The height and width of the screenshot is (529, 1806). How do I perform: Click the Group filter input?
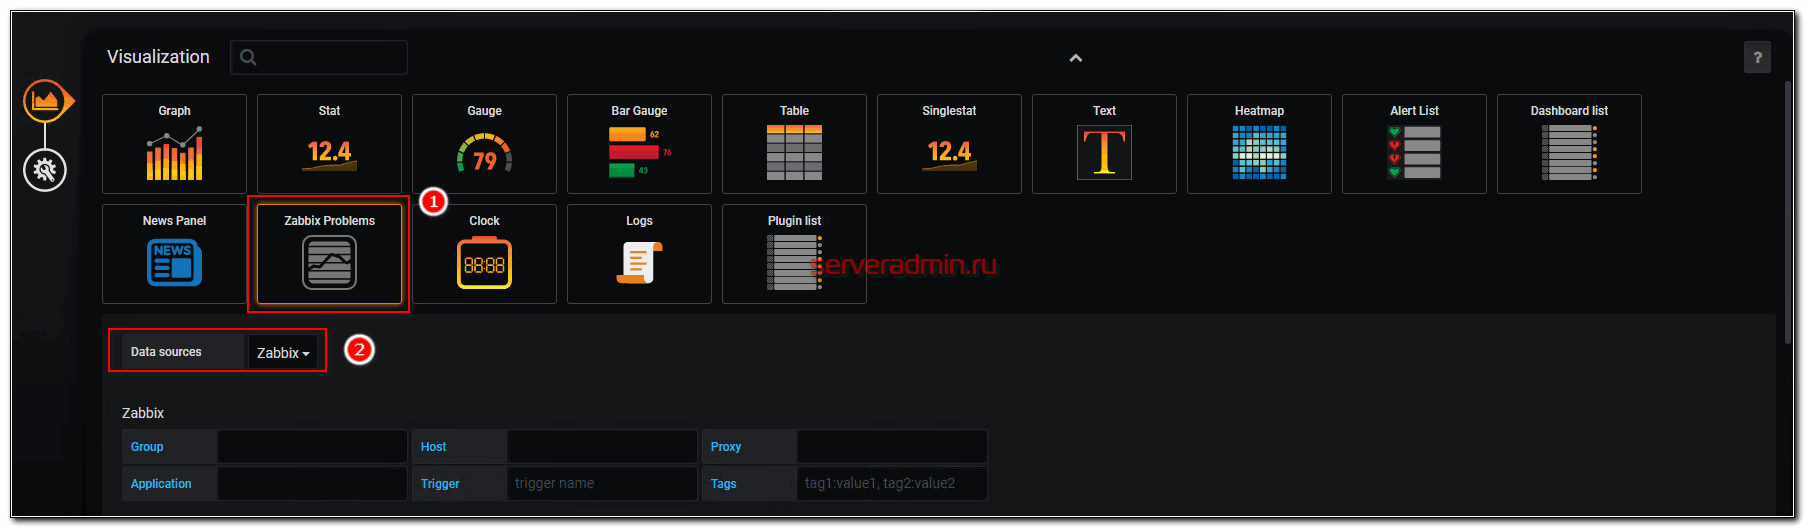(312, 446)
